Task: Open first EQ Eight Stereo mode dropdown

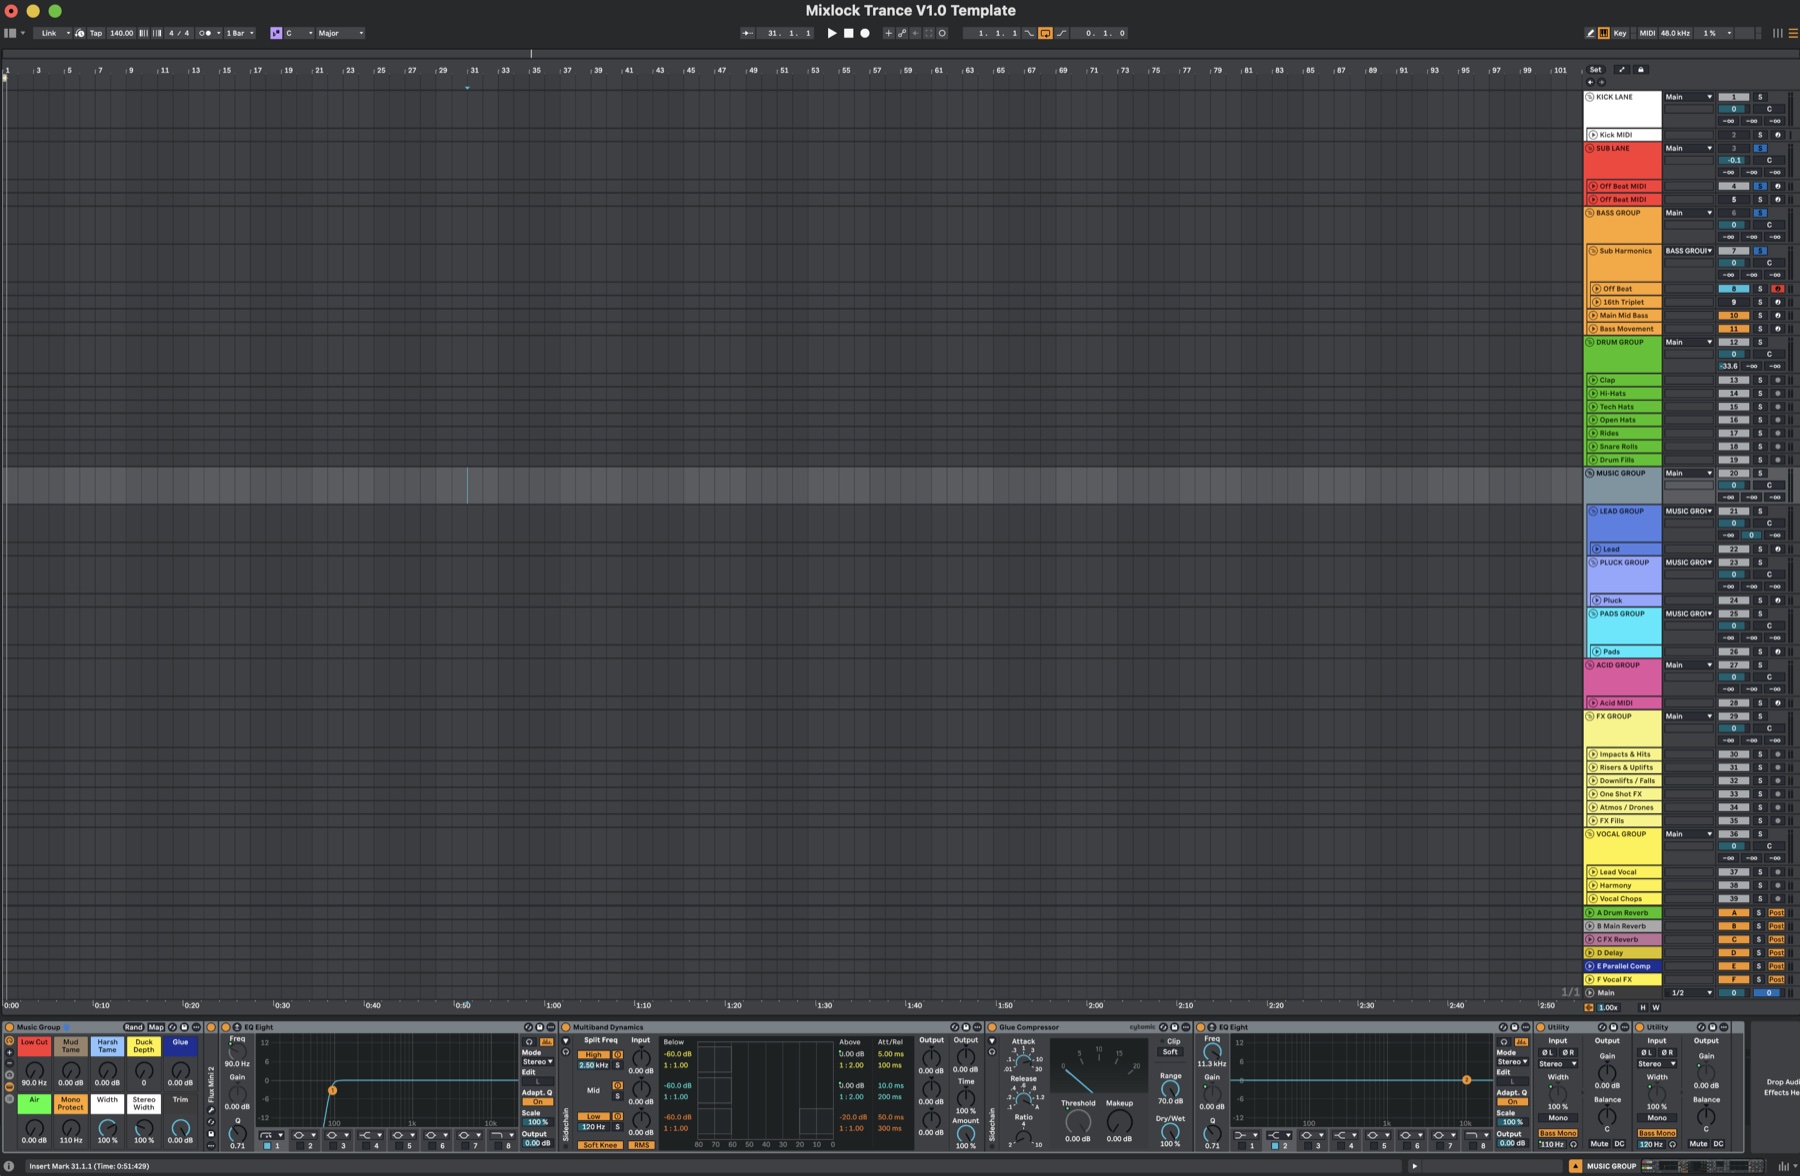Action: tap(537, 1062)
